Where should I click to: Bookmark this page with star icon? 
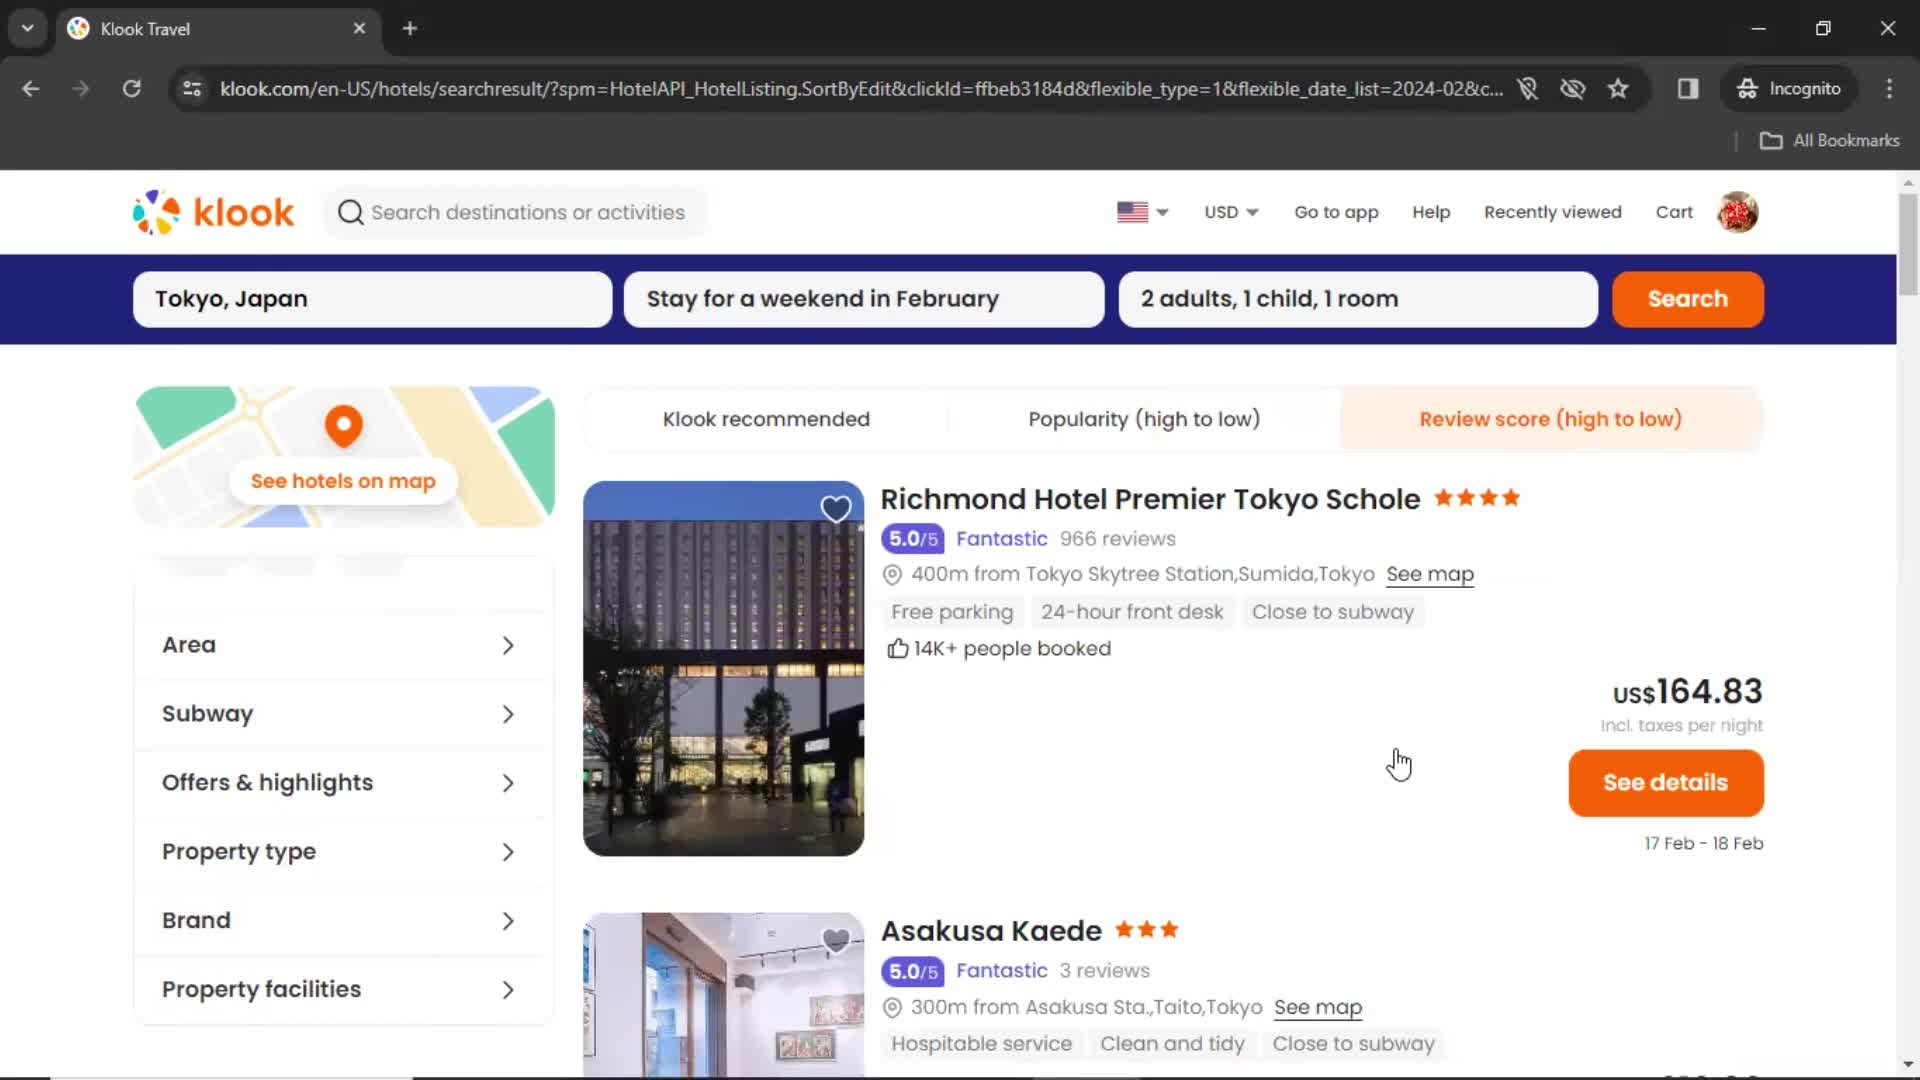pos(1618,89)
